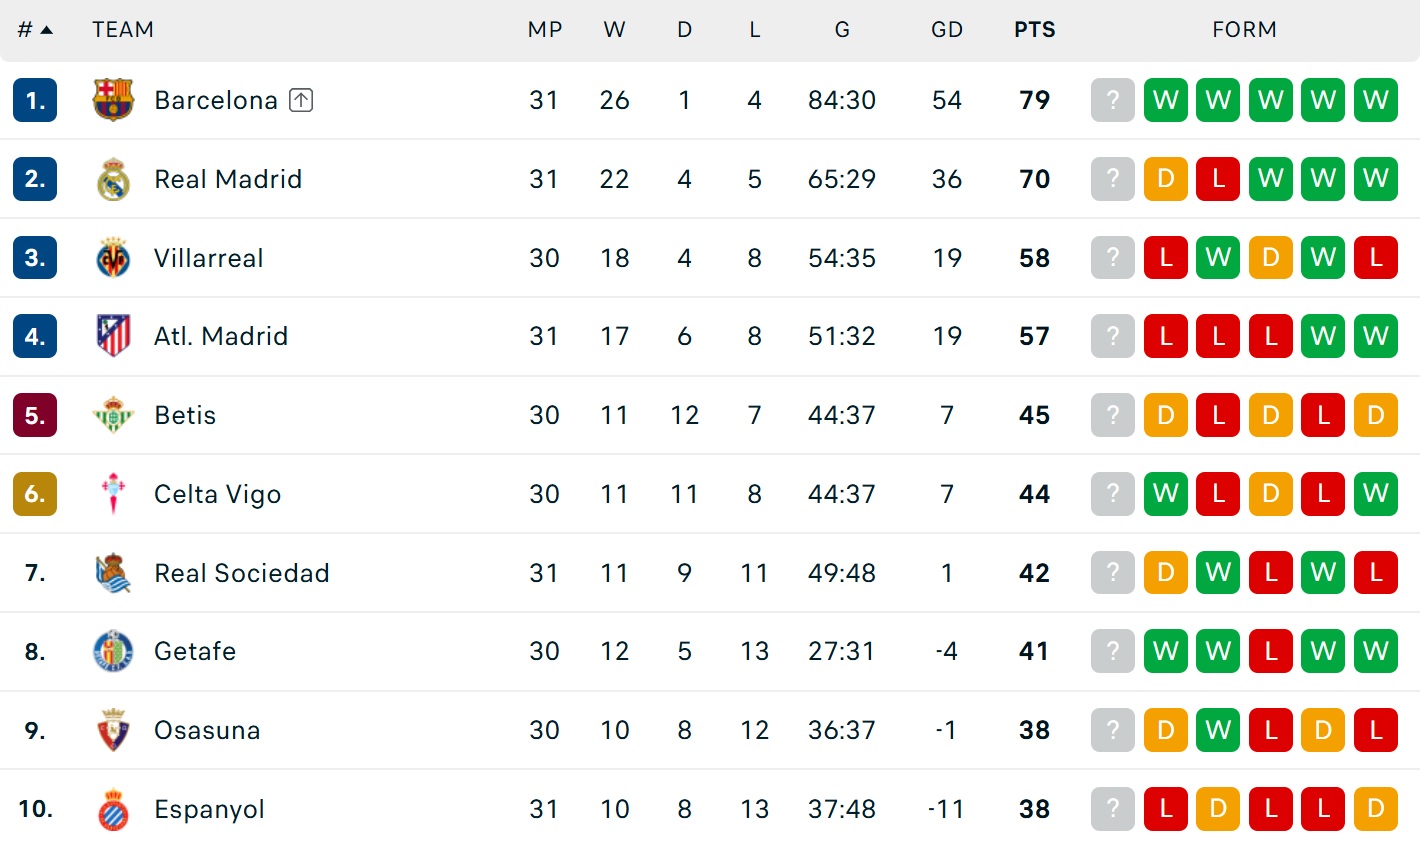Image resolution: width=1421 pixels, height=842 pixels.
Task: Click Real Madrid's orange D form badge
Action: click(x=1166, y=179)
